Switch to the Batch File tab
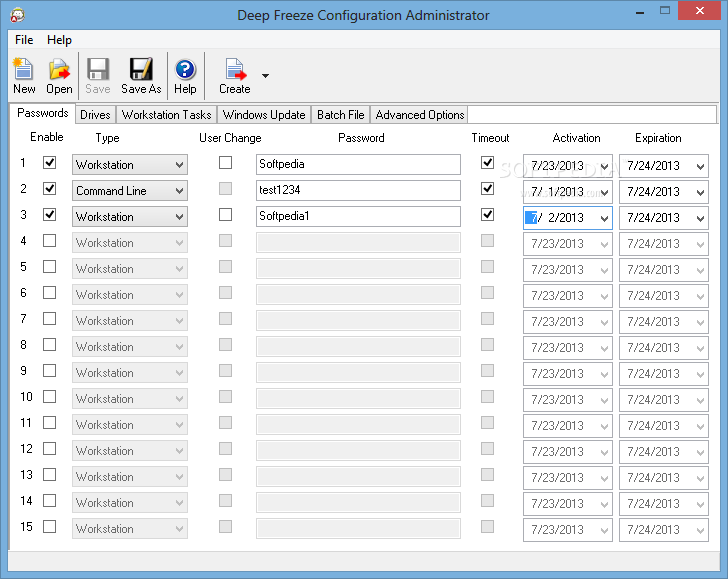This screenshot has width=728, height=579. [x=340, y=115]
